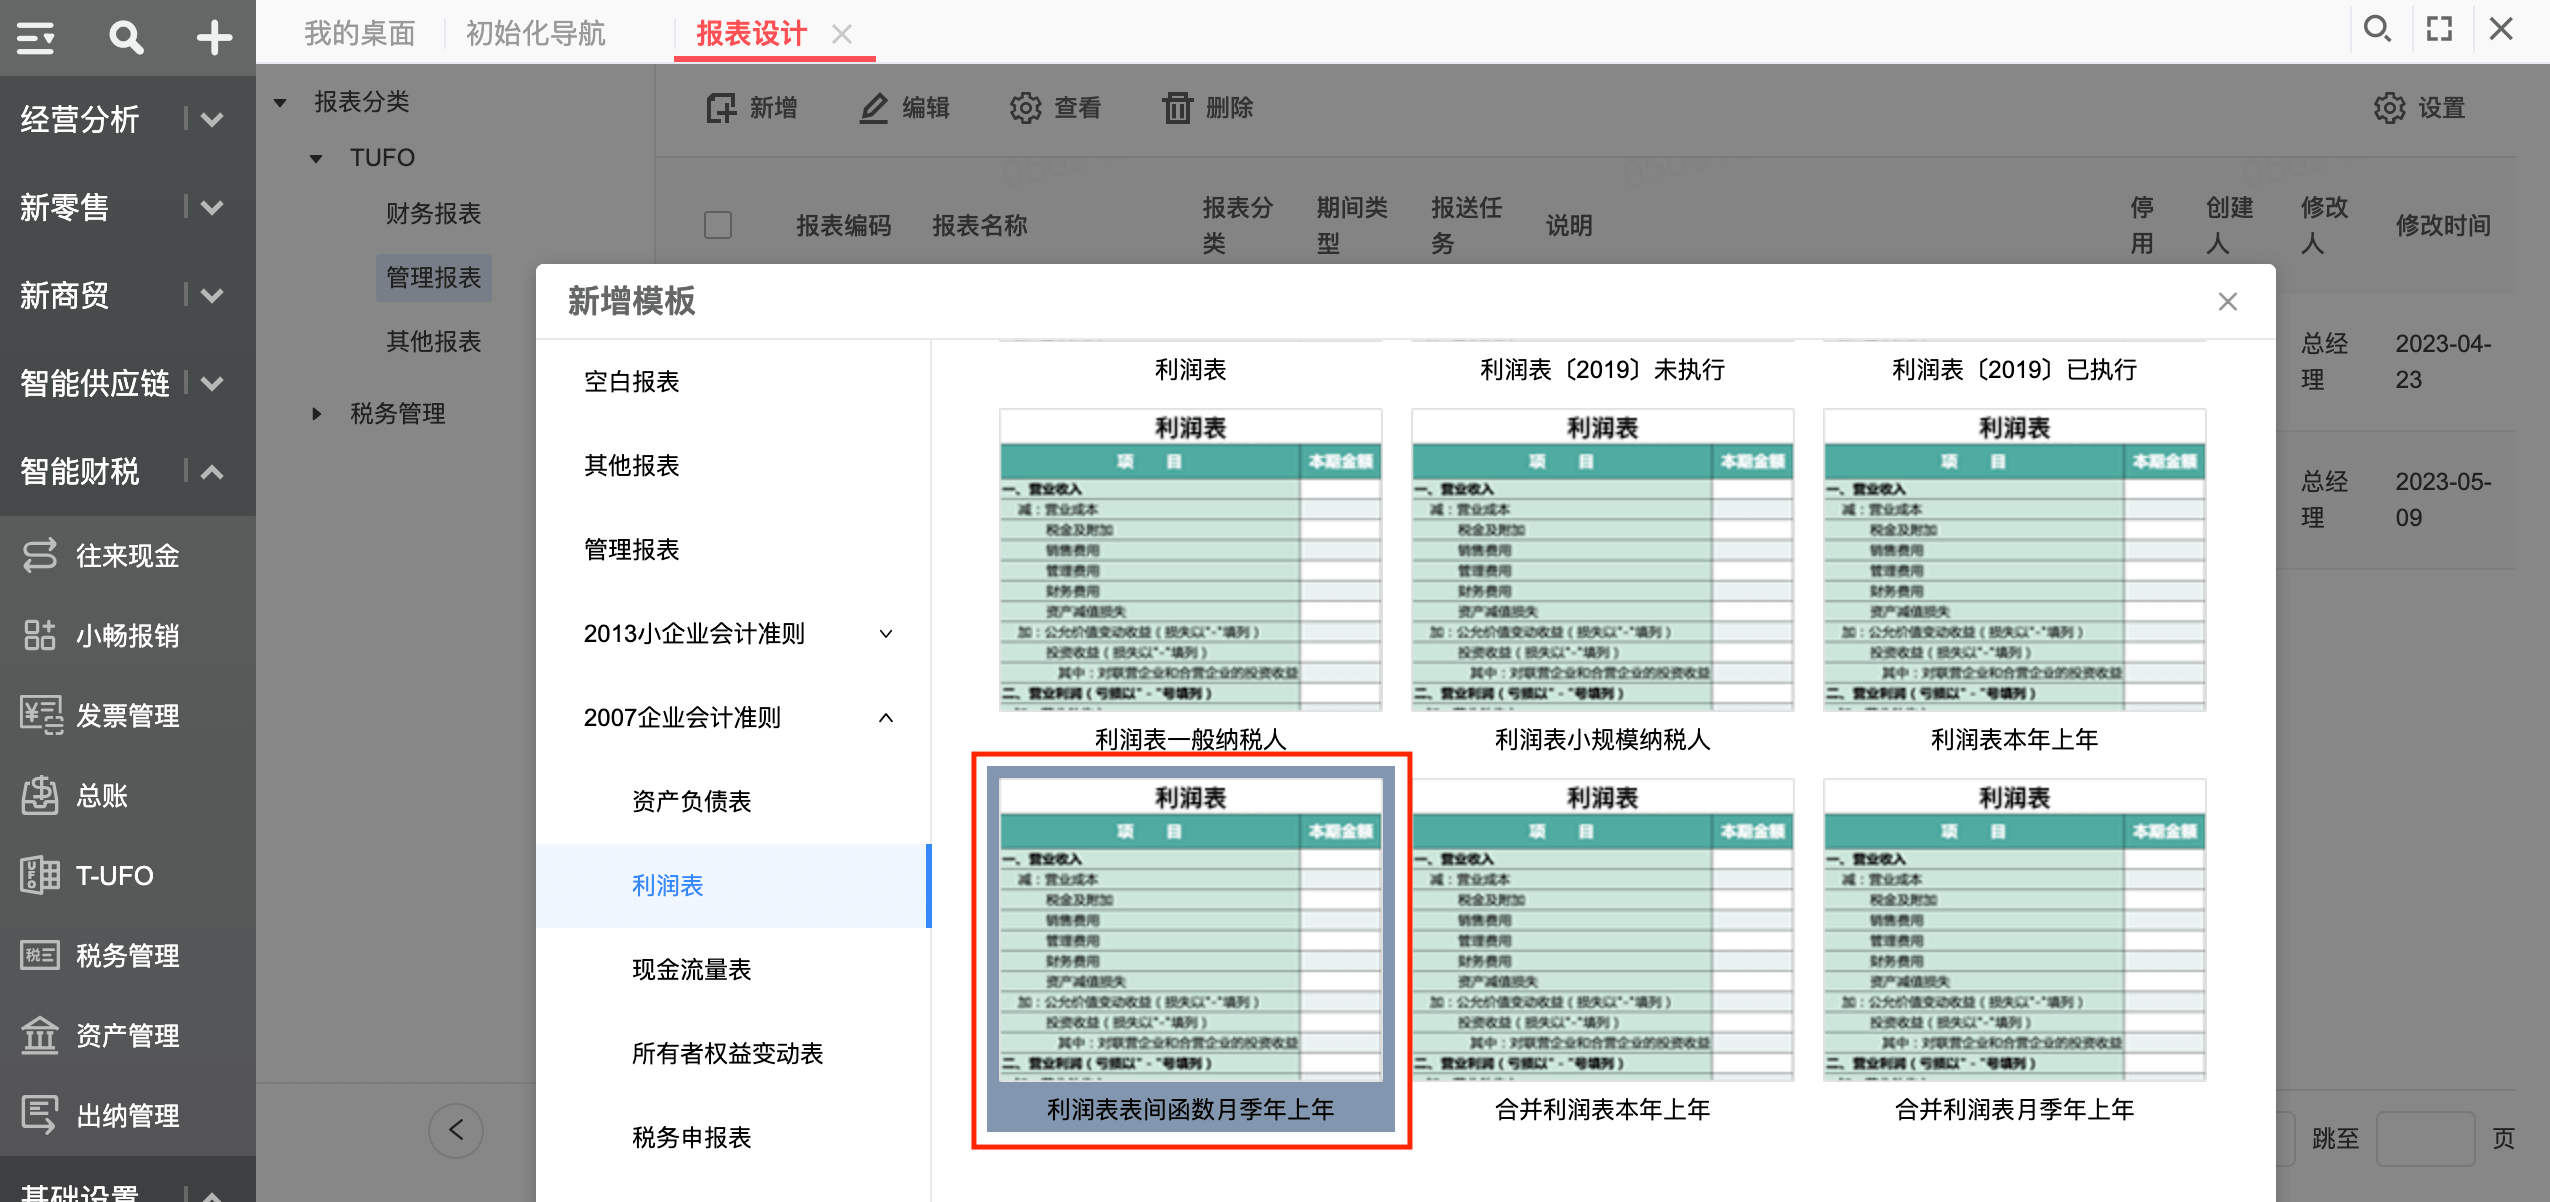Toggle fullscreen expand icon

(2440, 29)
